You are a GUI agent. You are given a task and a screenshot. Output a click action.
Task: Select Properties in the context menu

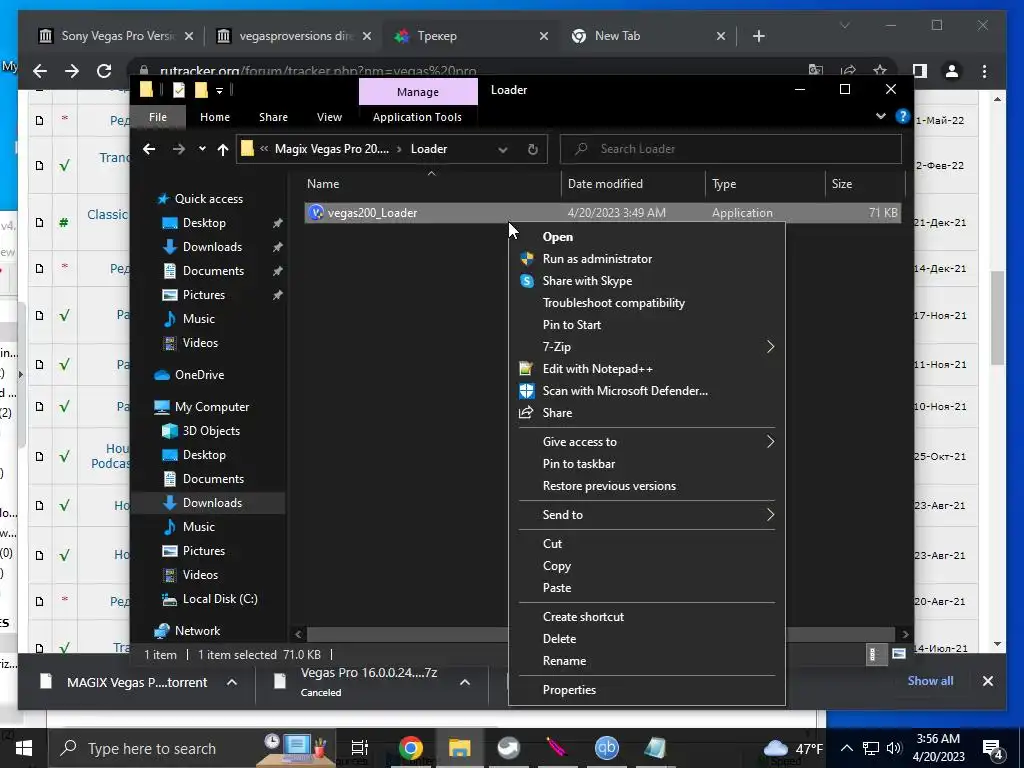pyautogui.click(x=569, y=690)
